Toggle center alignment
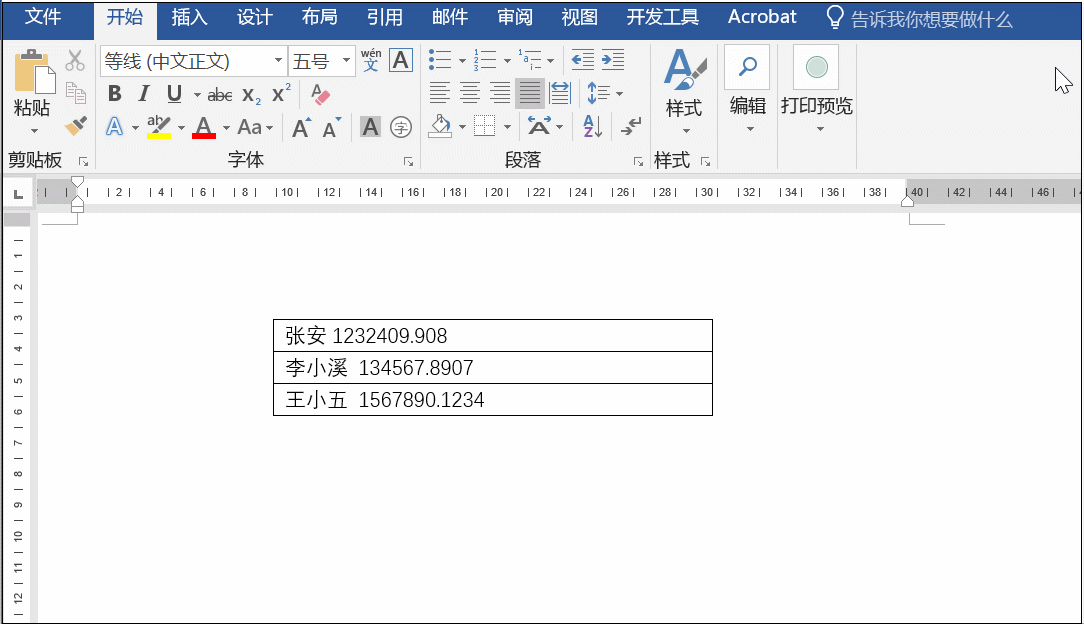1084x624 pixels. 468,93
